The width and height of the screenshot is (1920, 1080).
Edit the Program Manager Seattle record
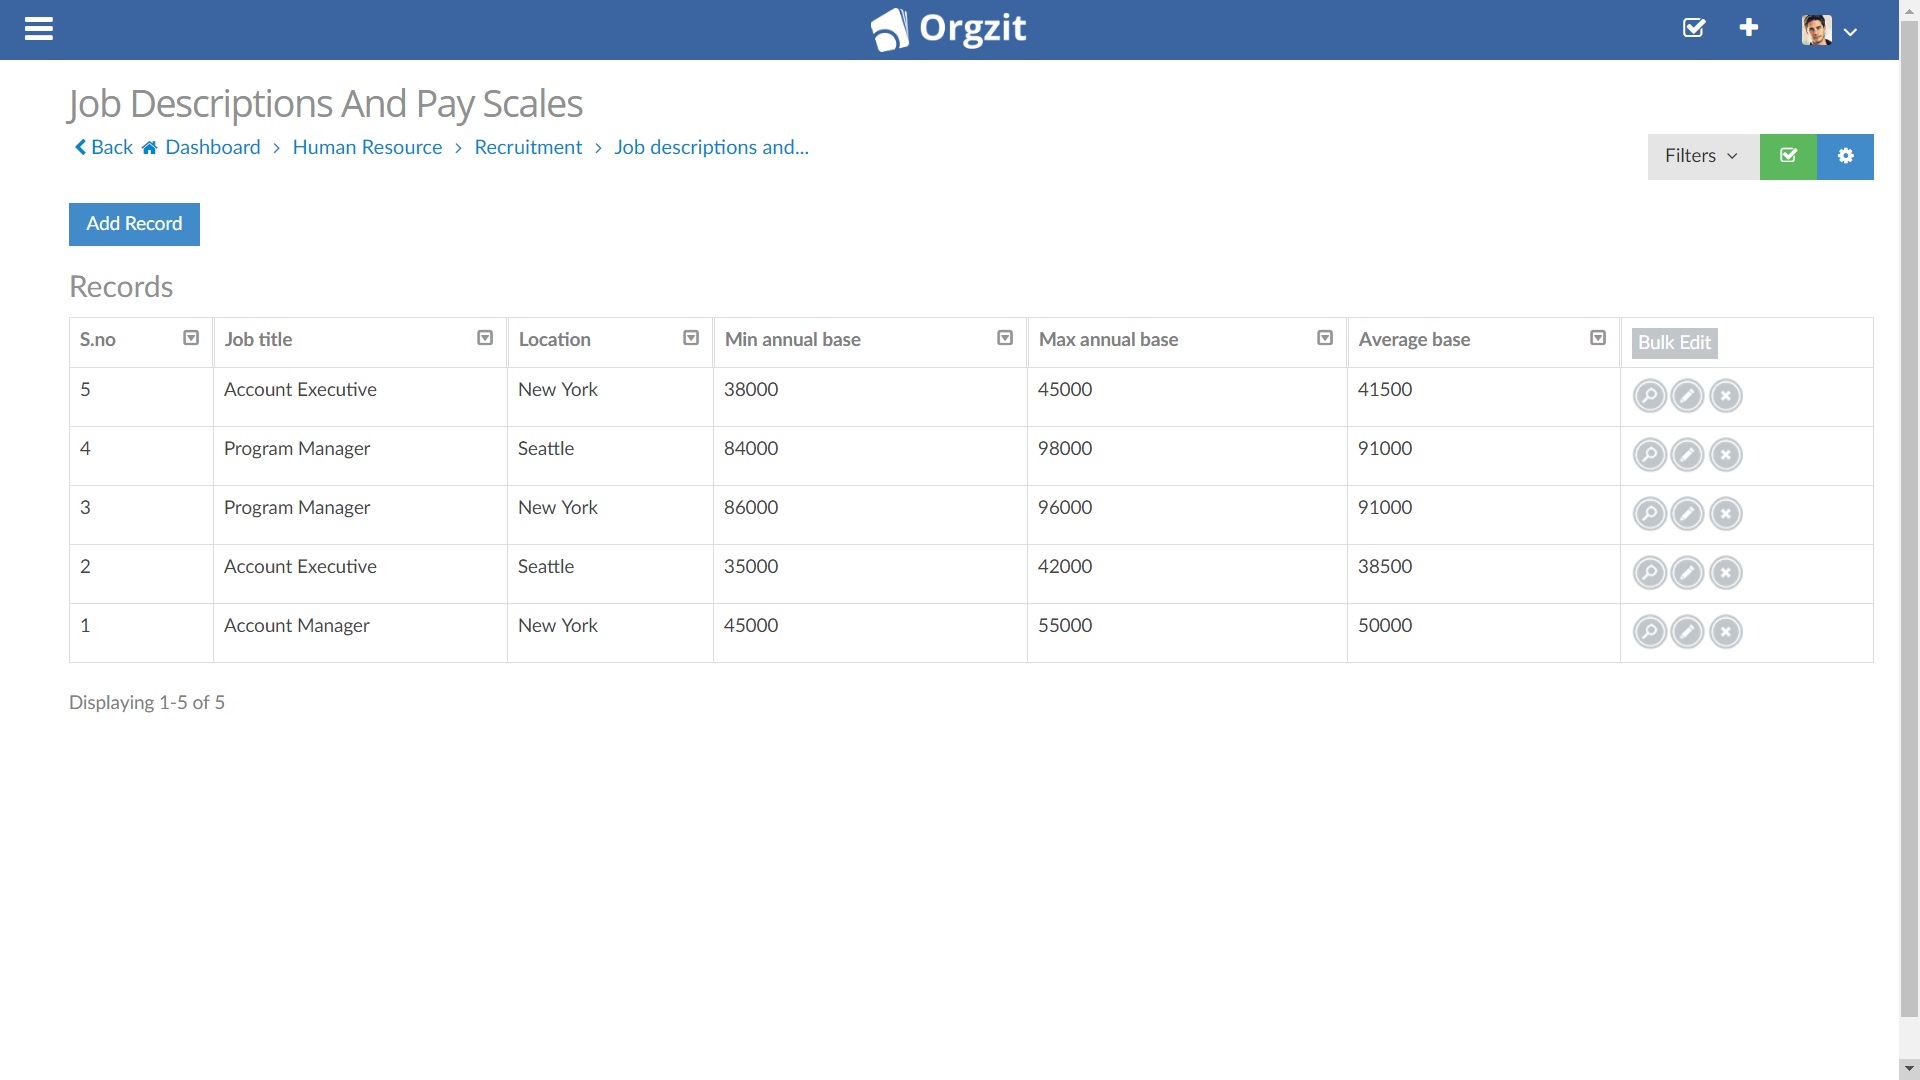pyautogui.click(x=1687, y=455)
